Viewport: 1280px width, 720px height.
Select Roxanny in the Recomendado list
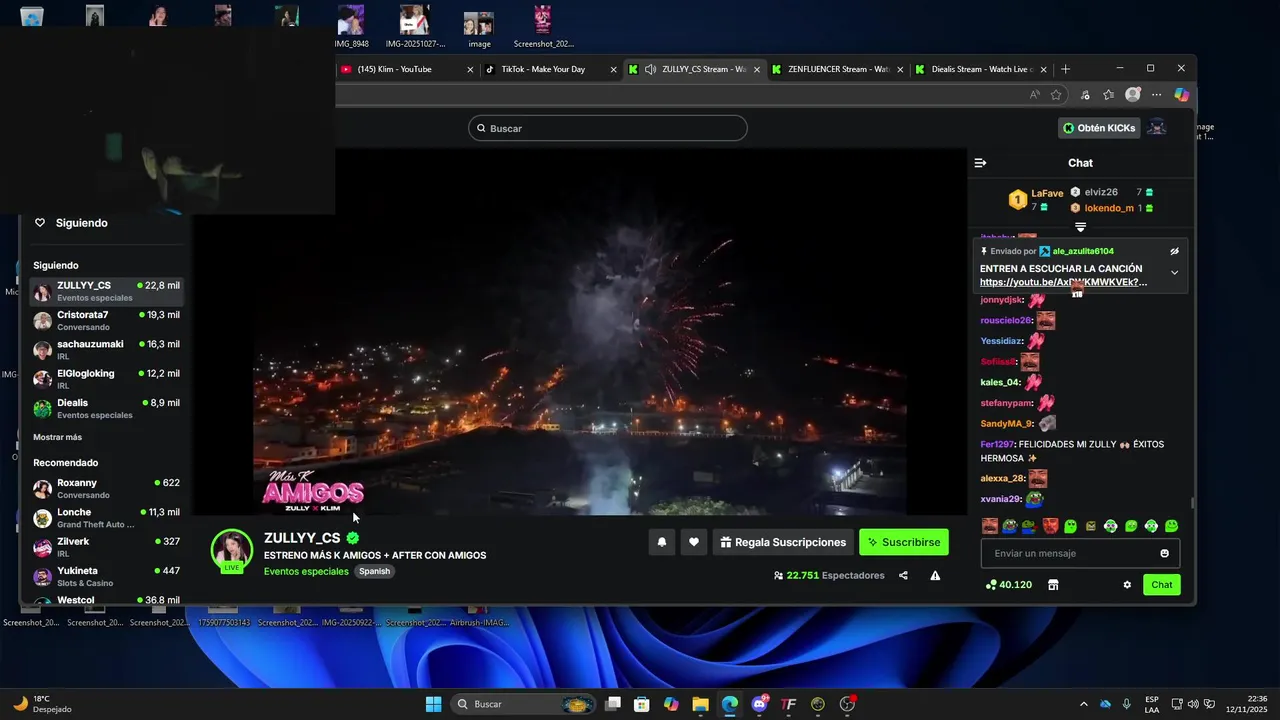coord(106,488)
